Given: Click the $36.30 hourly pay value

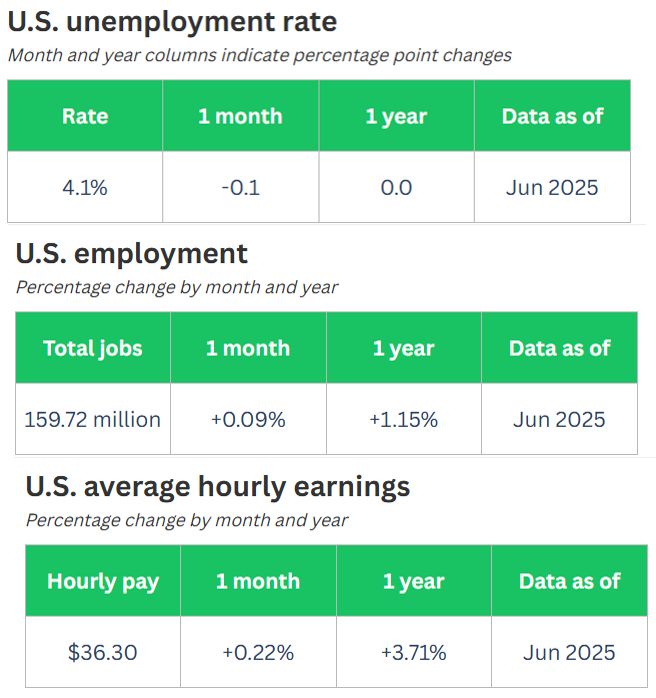Looking at the screenshot, I should [x=103, y=652].
